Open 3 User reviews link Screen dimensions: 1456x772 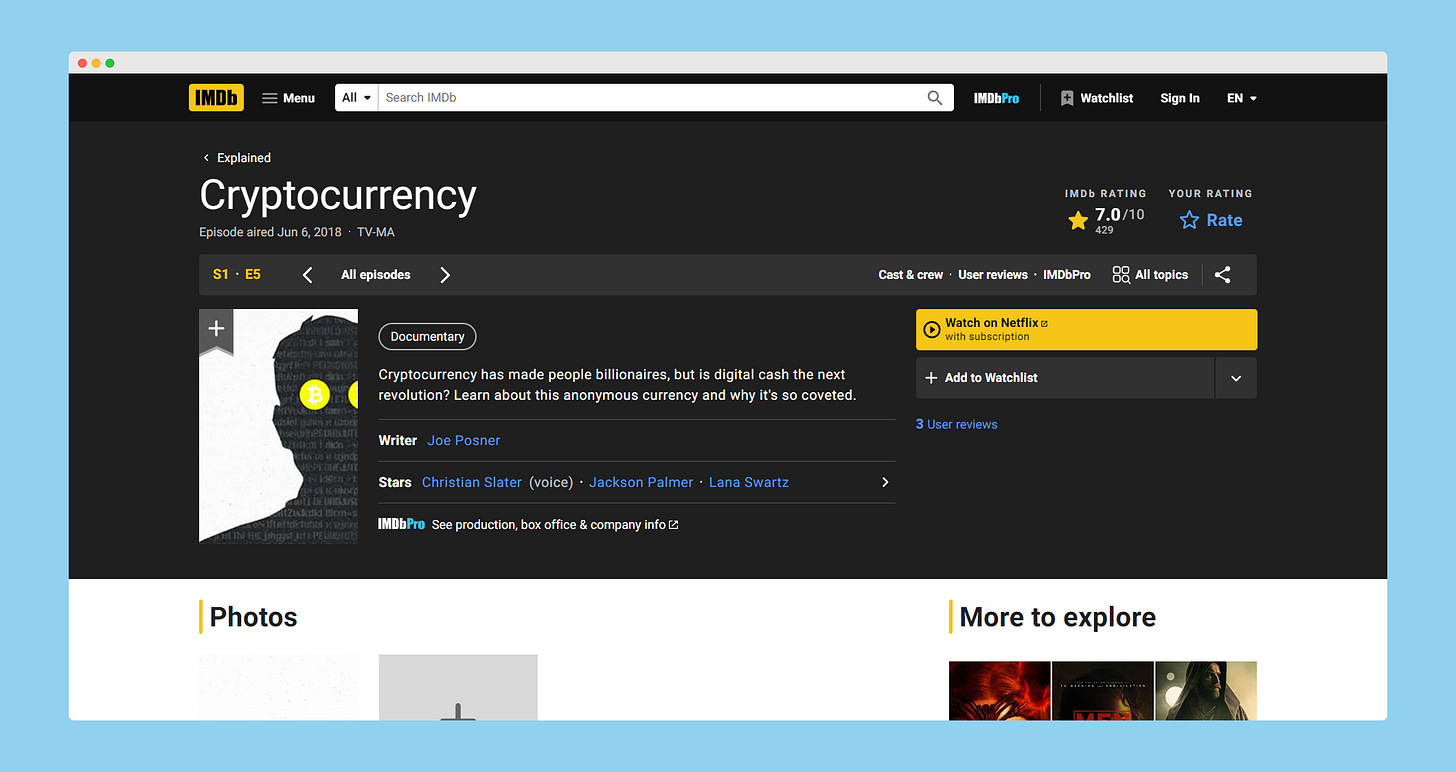[956, 425]
